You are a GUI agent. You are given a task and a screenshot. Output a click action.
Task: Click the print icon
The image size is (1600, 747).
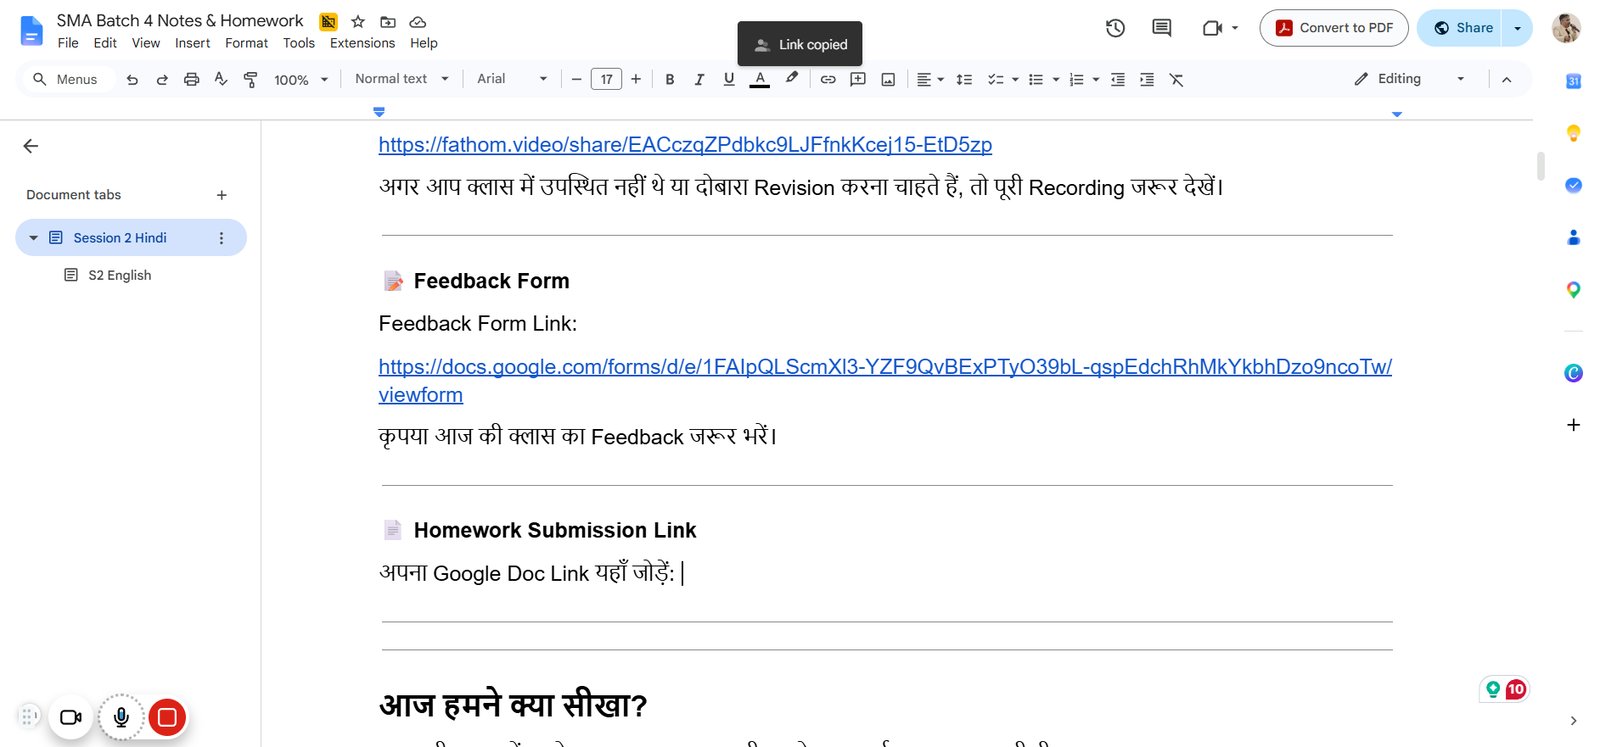[x=191, y=79]
